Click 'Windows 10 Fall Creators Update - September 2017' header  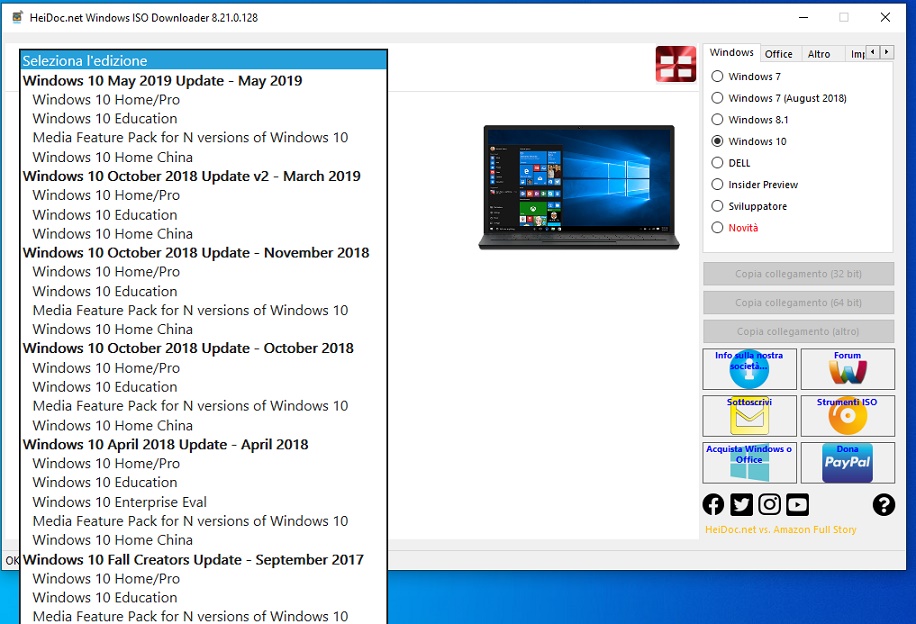coord(203,560)
